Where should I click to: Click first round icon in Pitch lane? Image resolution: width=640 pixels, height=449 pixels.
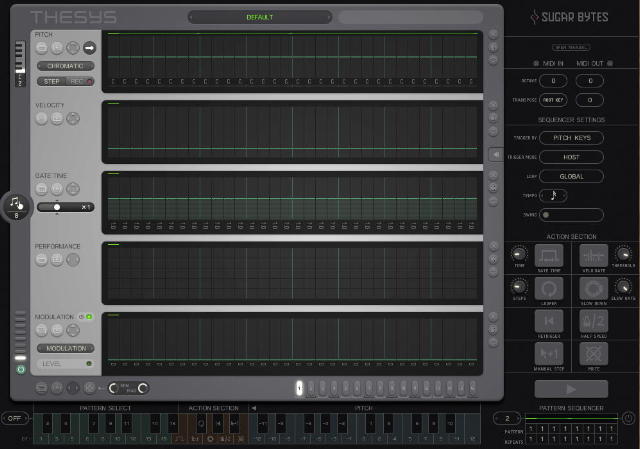point(41,48)
